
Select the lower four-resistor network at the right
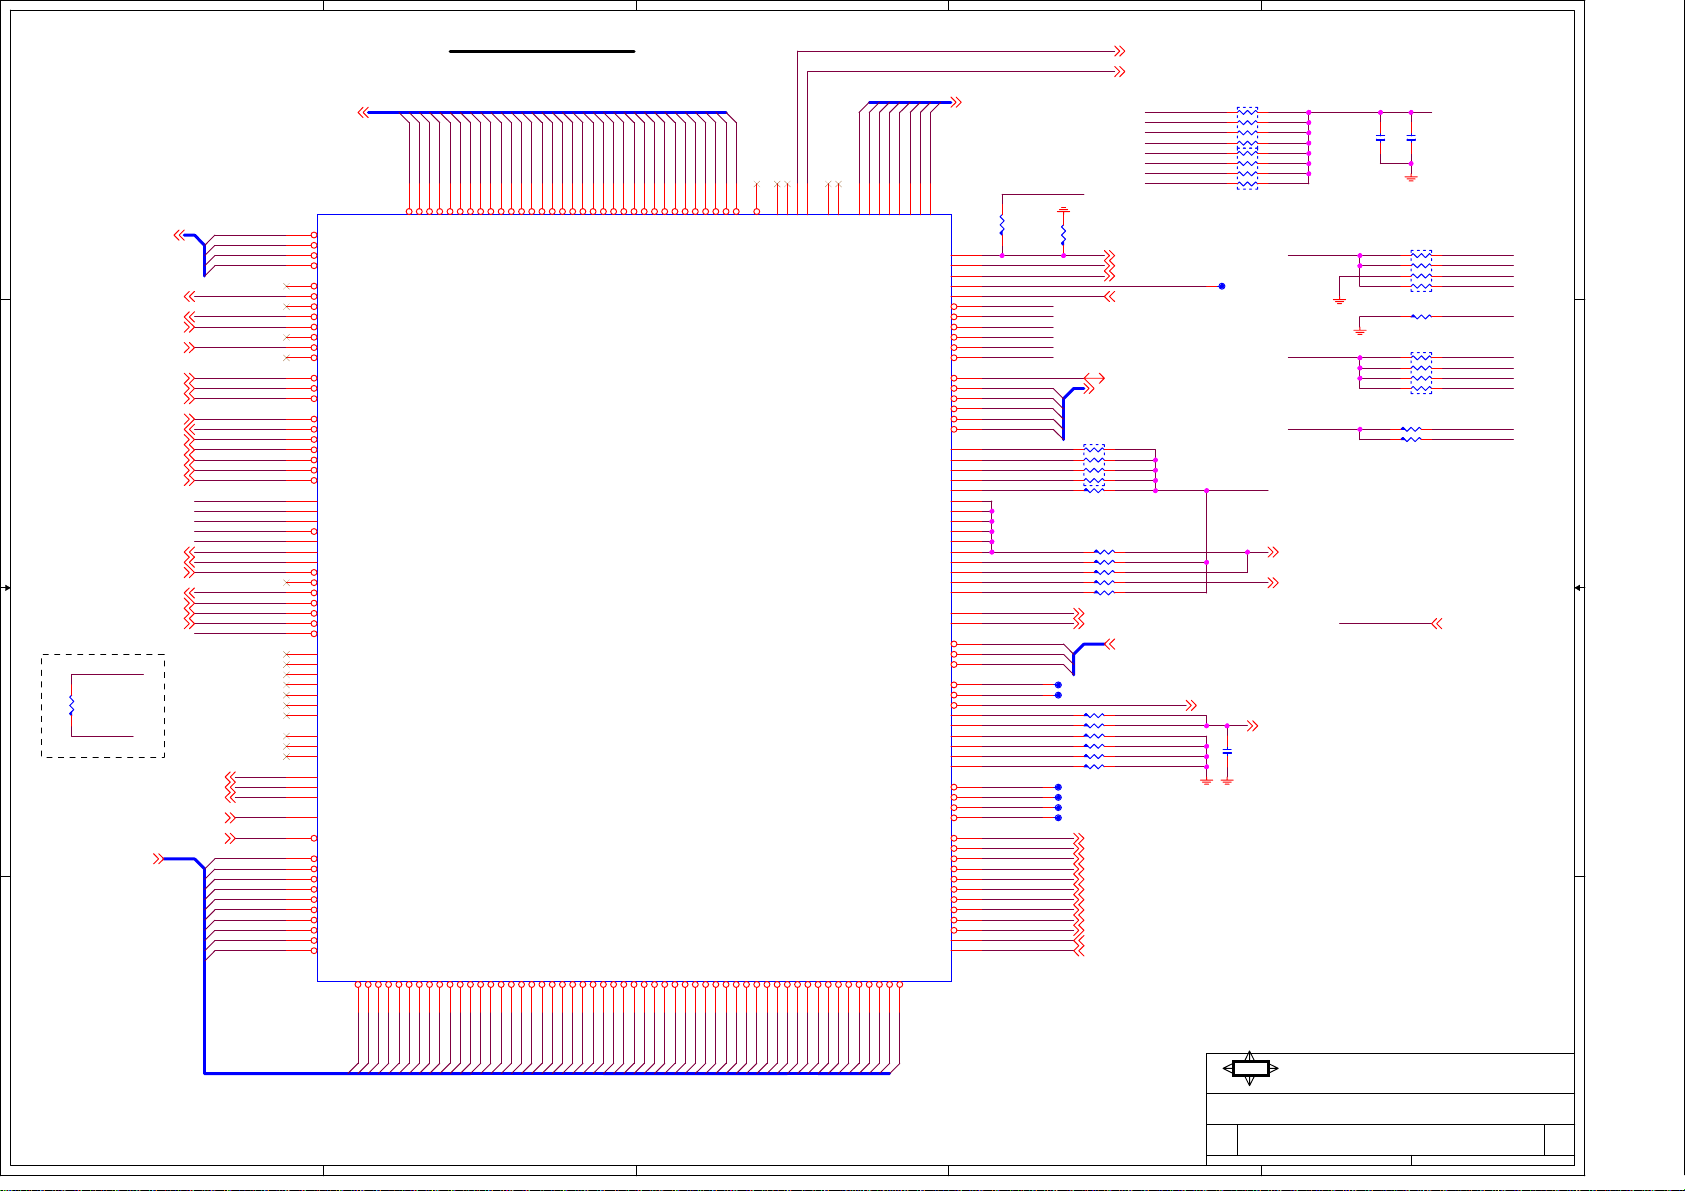[x=1421, y=373]
